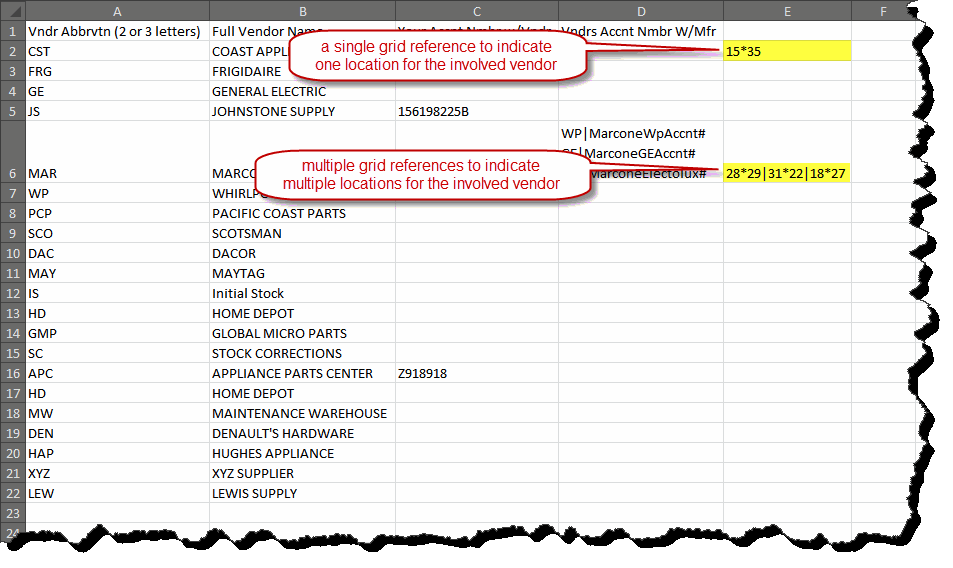Click the SCOTSMAN cell
The width and height of the screenshot is (953, 568).
pyautogui.click(x=302, y=233)
